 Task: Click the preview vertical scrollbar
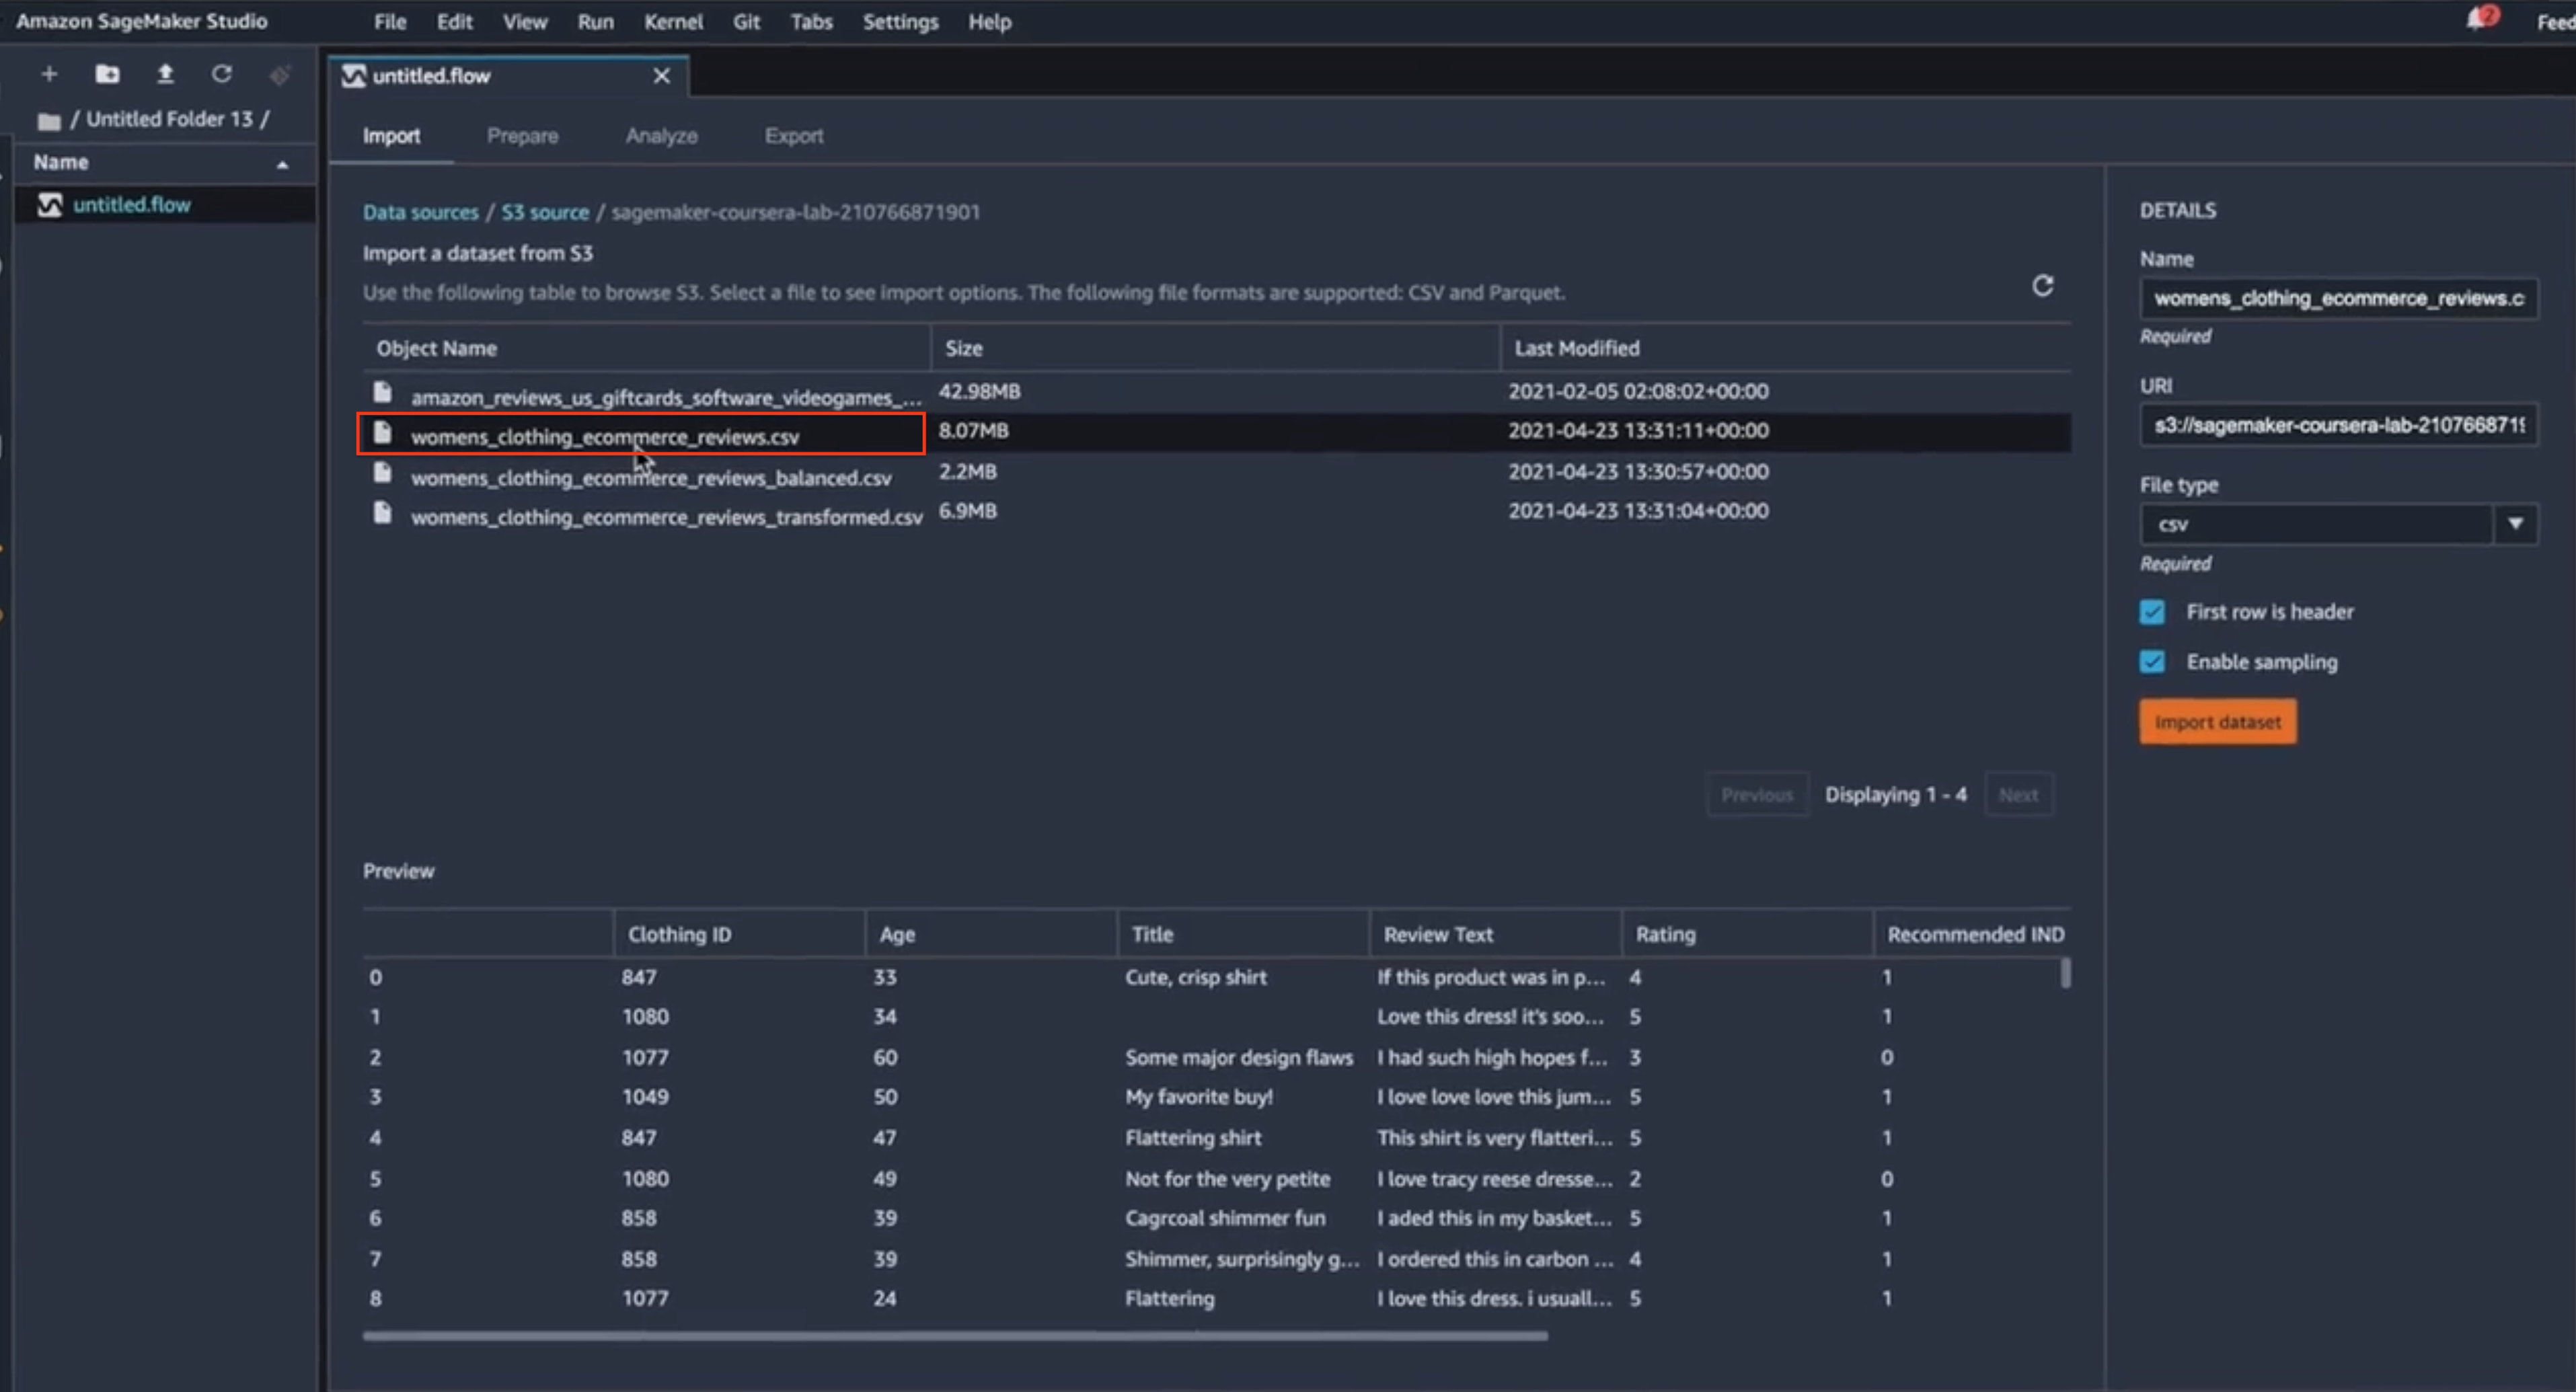2065,973
